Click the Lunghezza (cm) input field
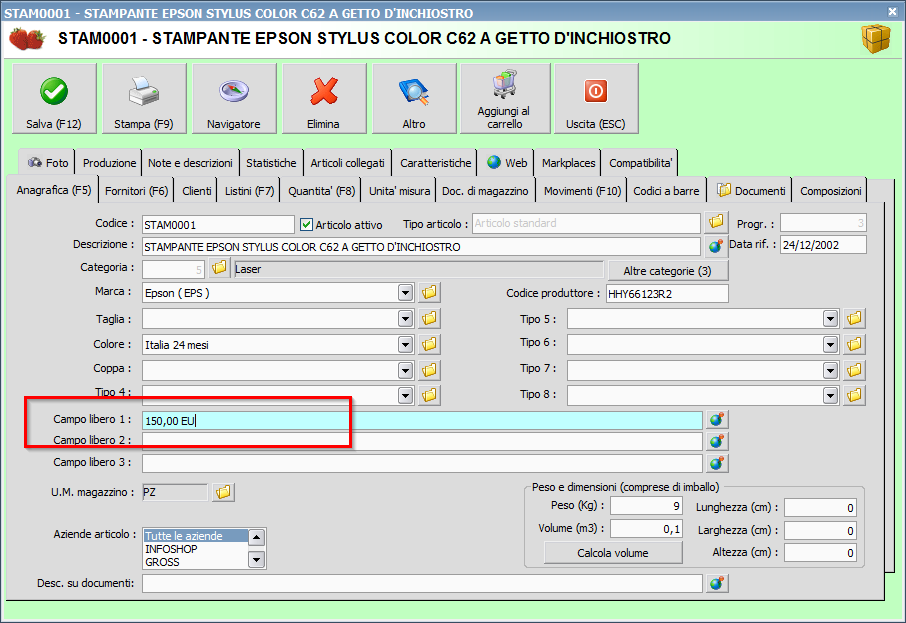This screenshot has width=906, height=623. point(820,508)
